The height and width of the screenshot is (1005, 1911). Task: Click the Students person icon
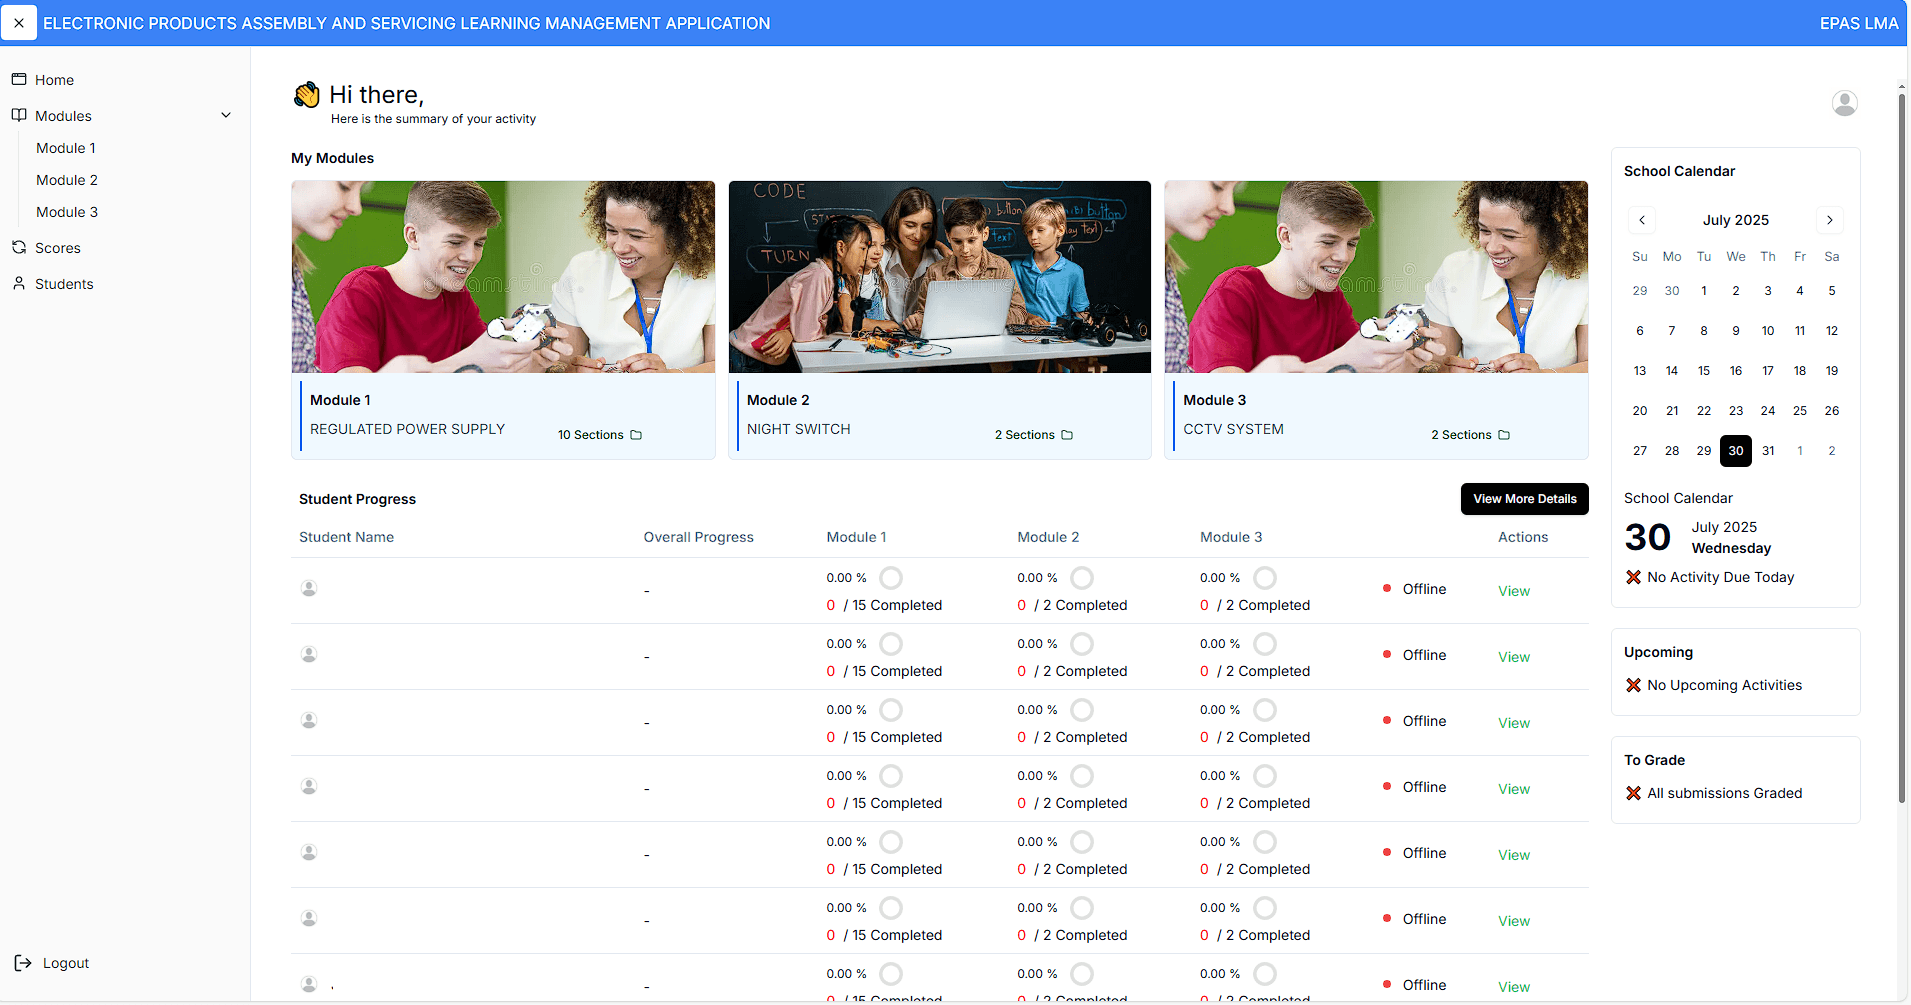(x=19, y=283)
